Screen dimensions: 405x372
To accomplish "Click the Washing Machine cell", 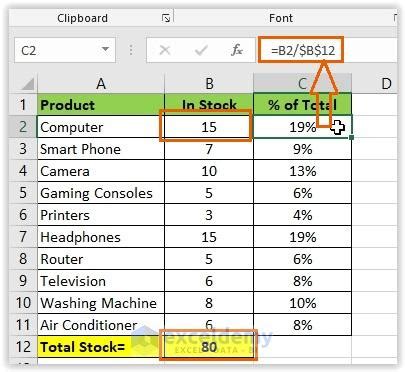I will (101, 303).
